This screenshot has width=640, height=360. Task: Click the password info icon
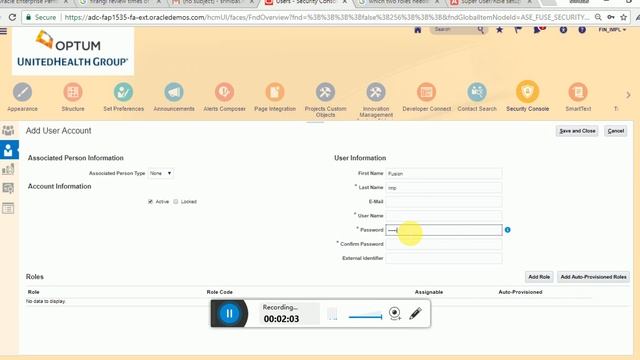coord(507,230)
